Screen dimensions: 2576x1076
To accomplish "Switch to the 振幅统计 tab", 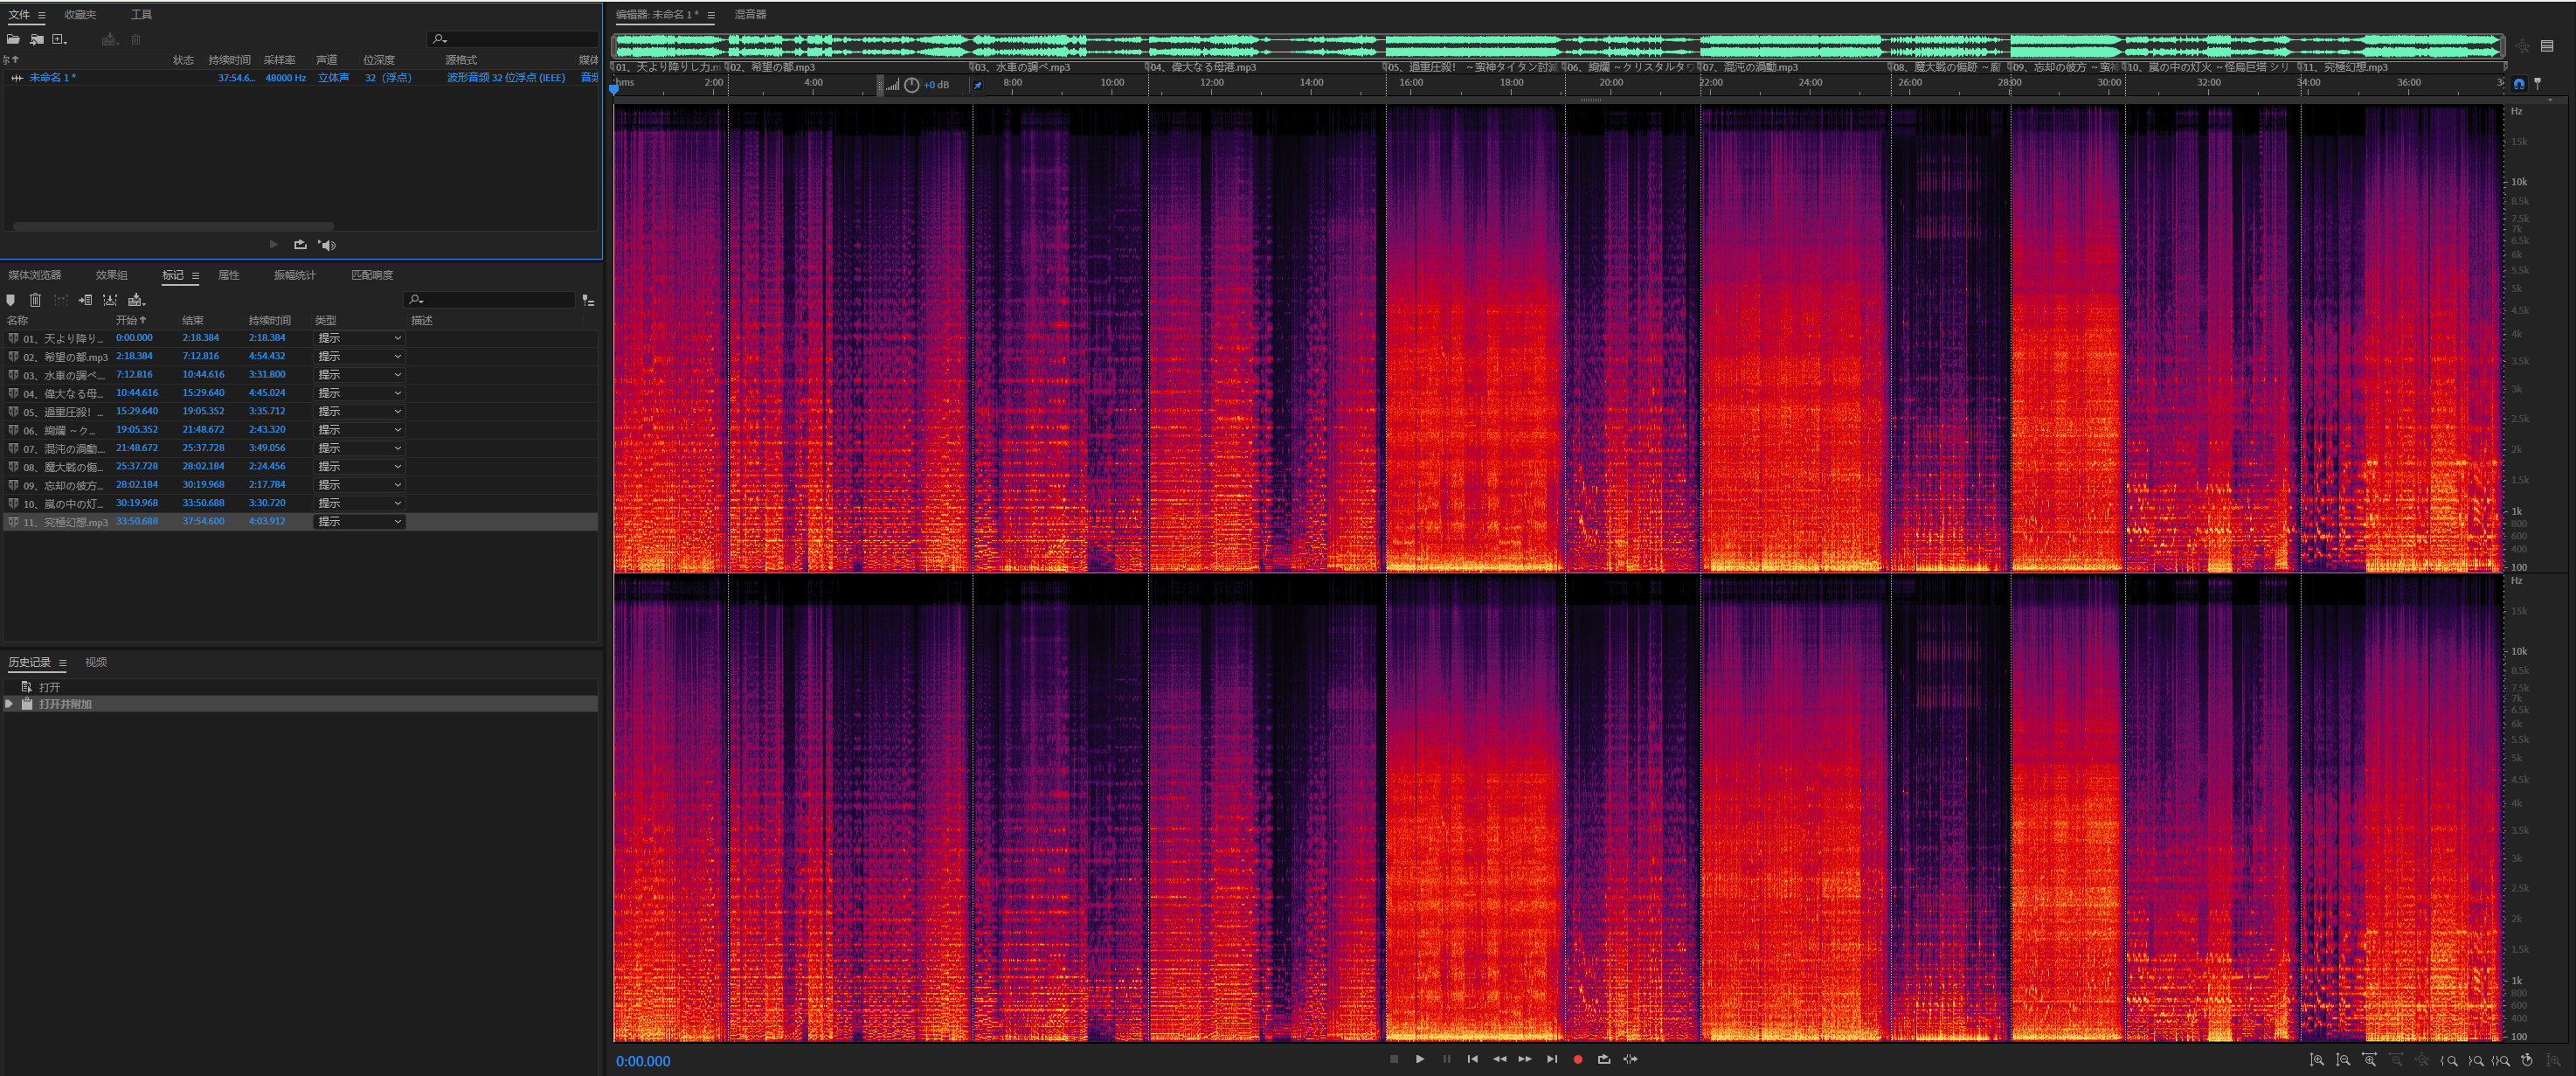I will click(294, 275).
